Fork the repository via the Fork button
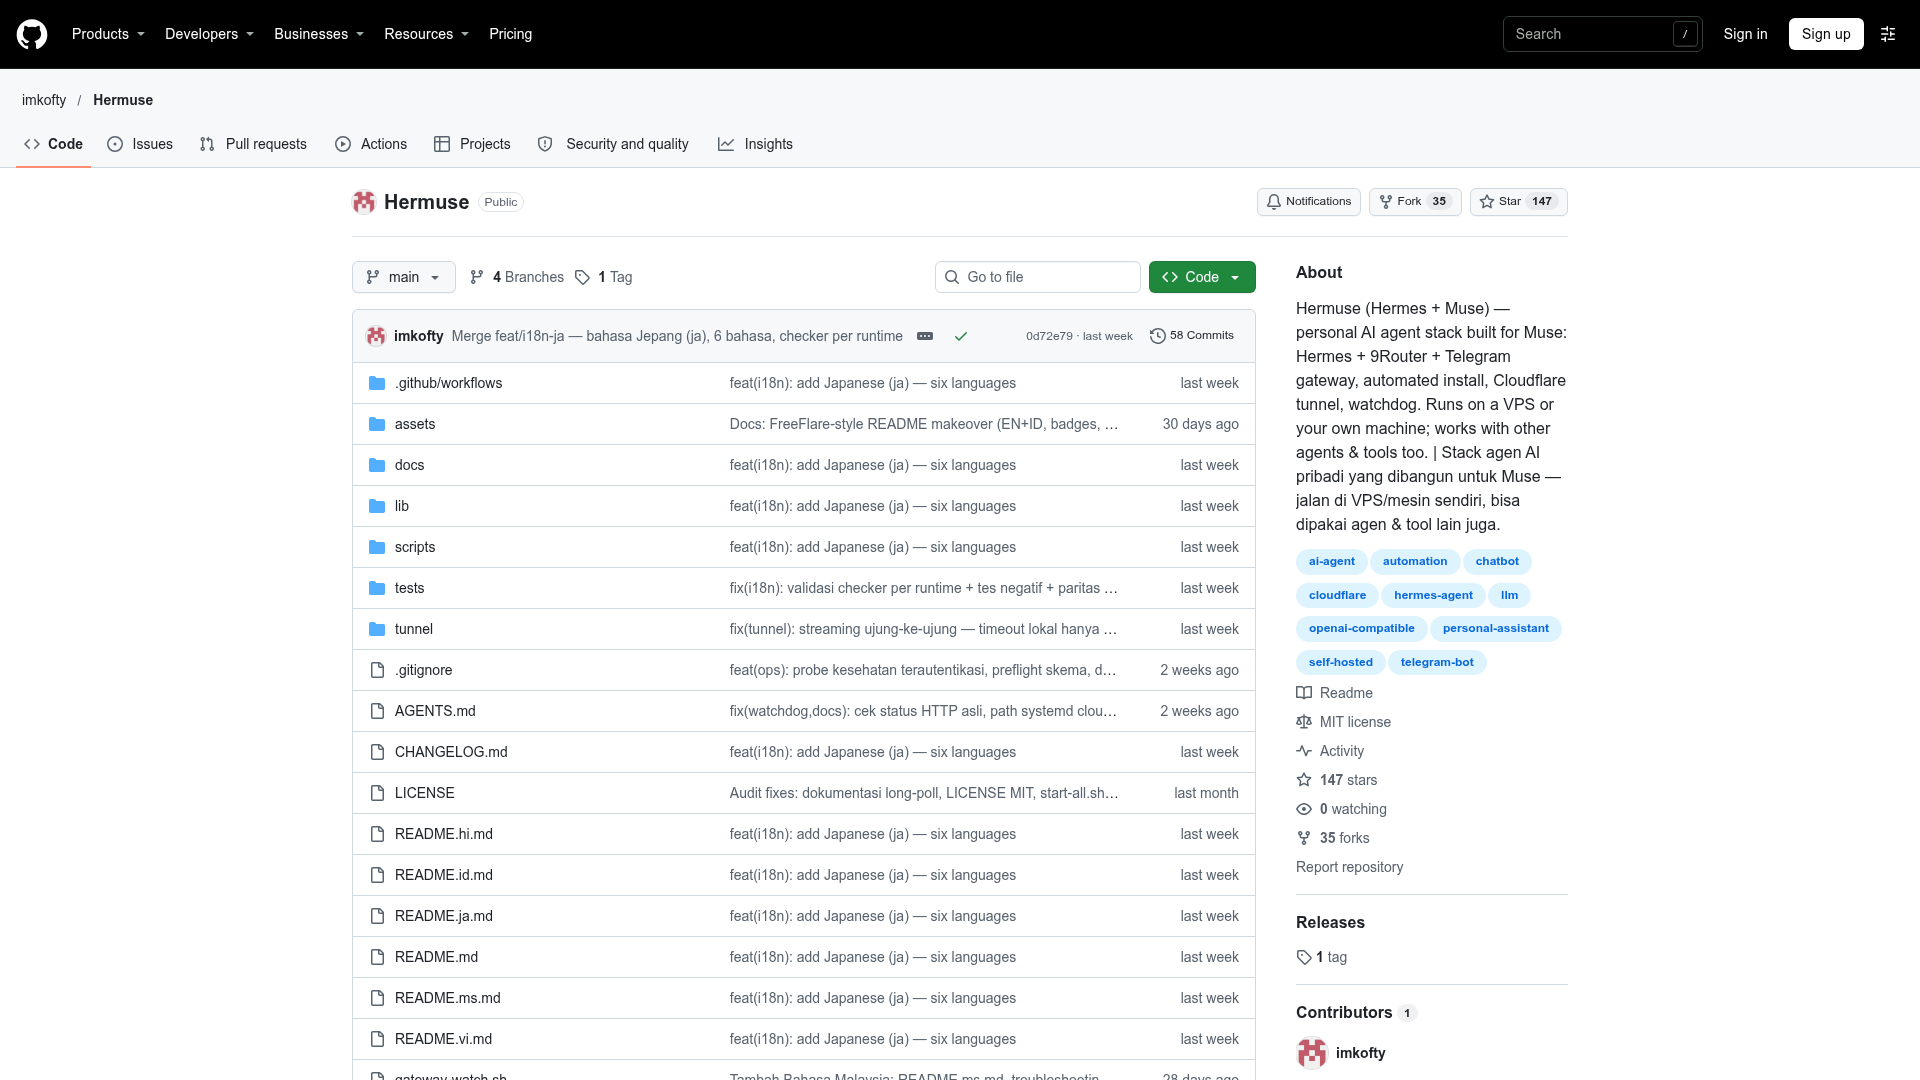 tap(1415, 202)
